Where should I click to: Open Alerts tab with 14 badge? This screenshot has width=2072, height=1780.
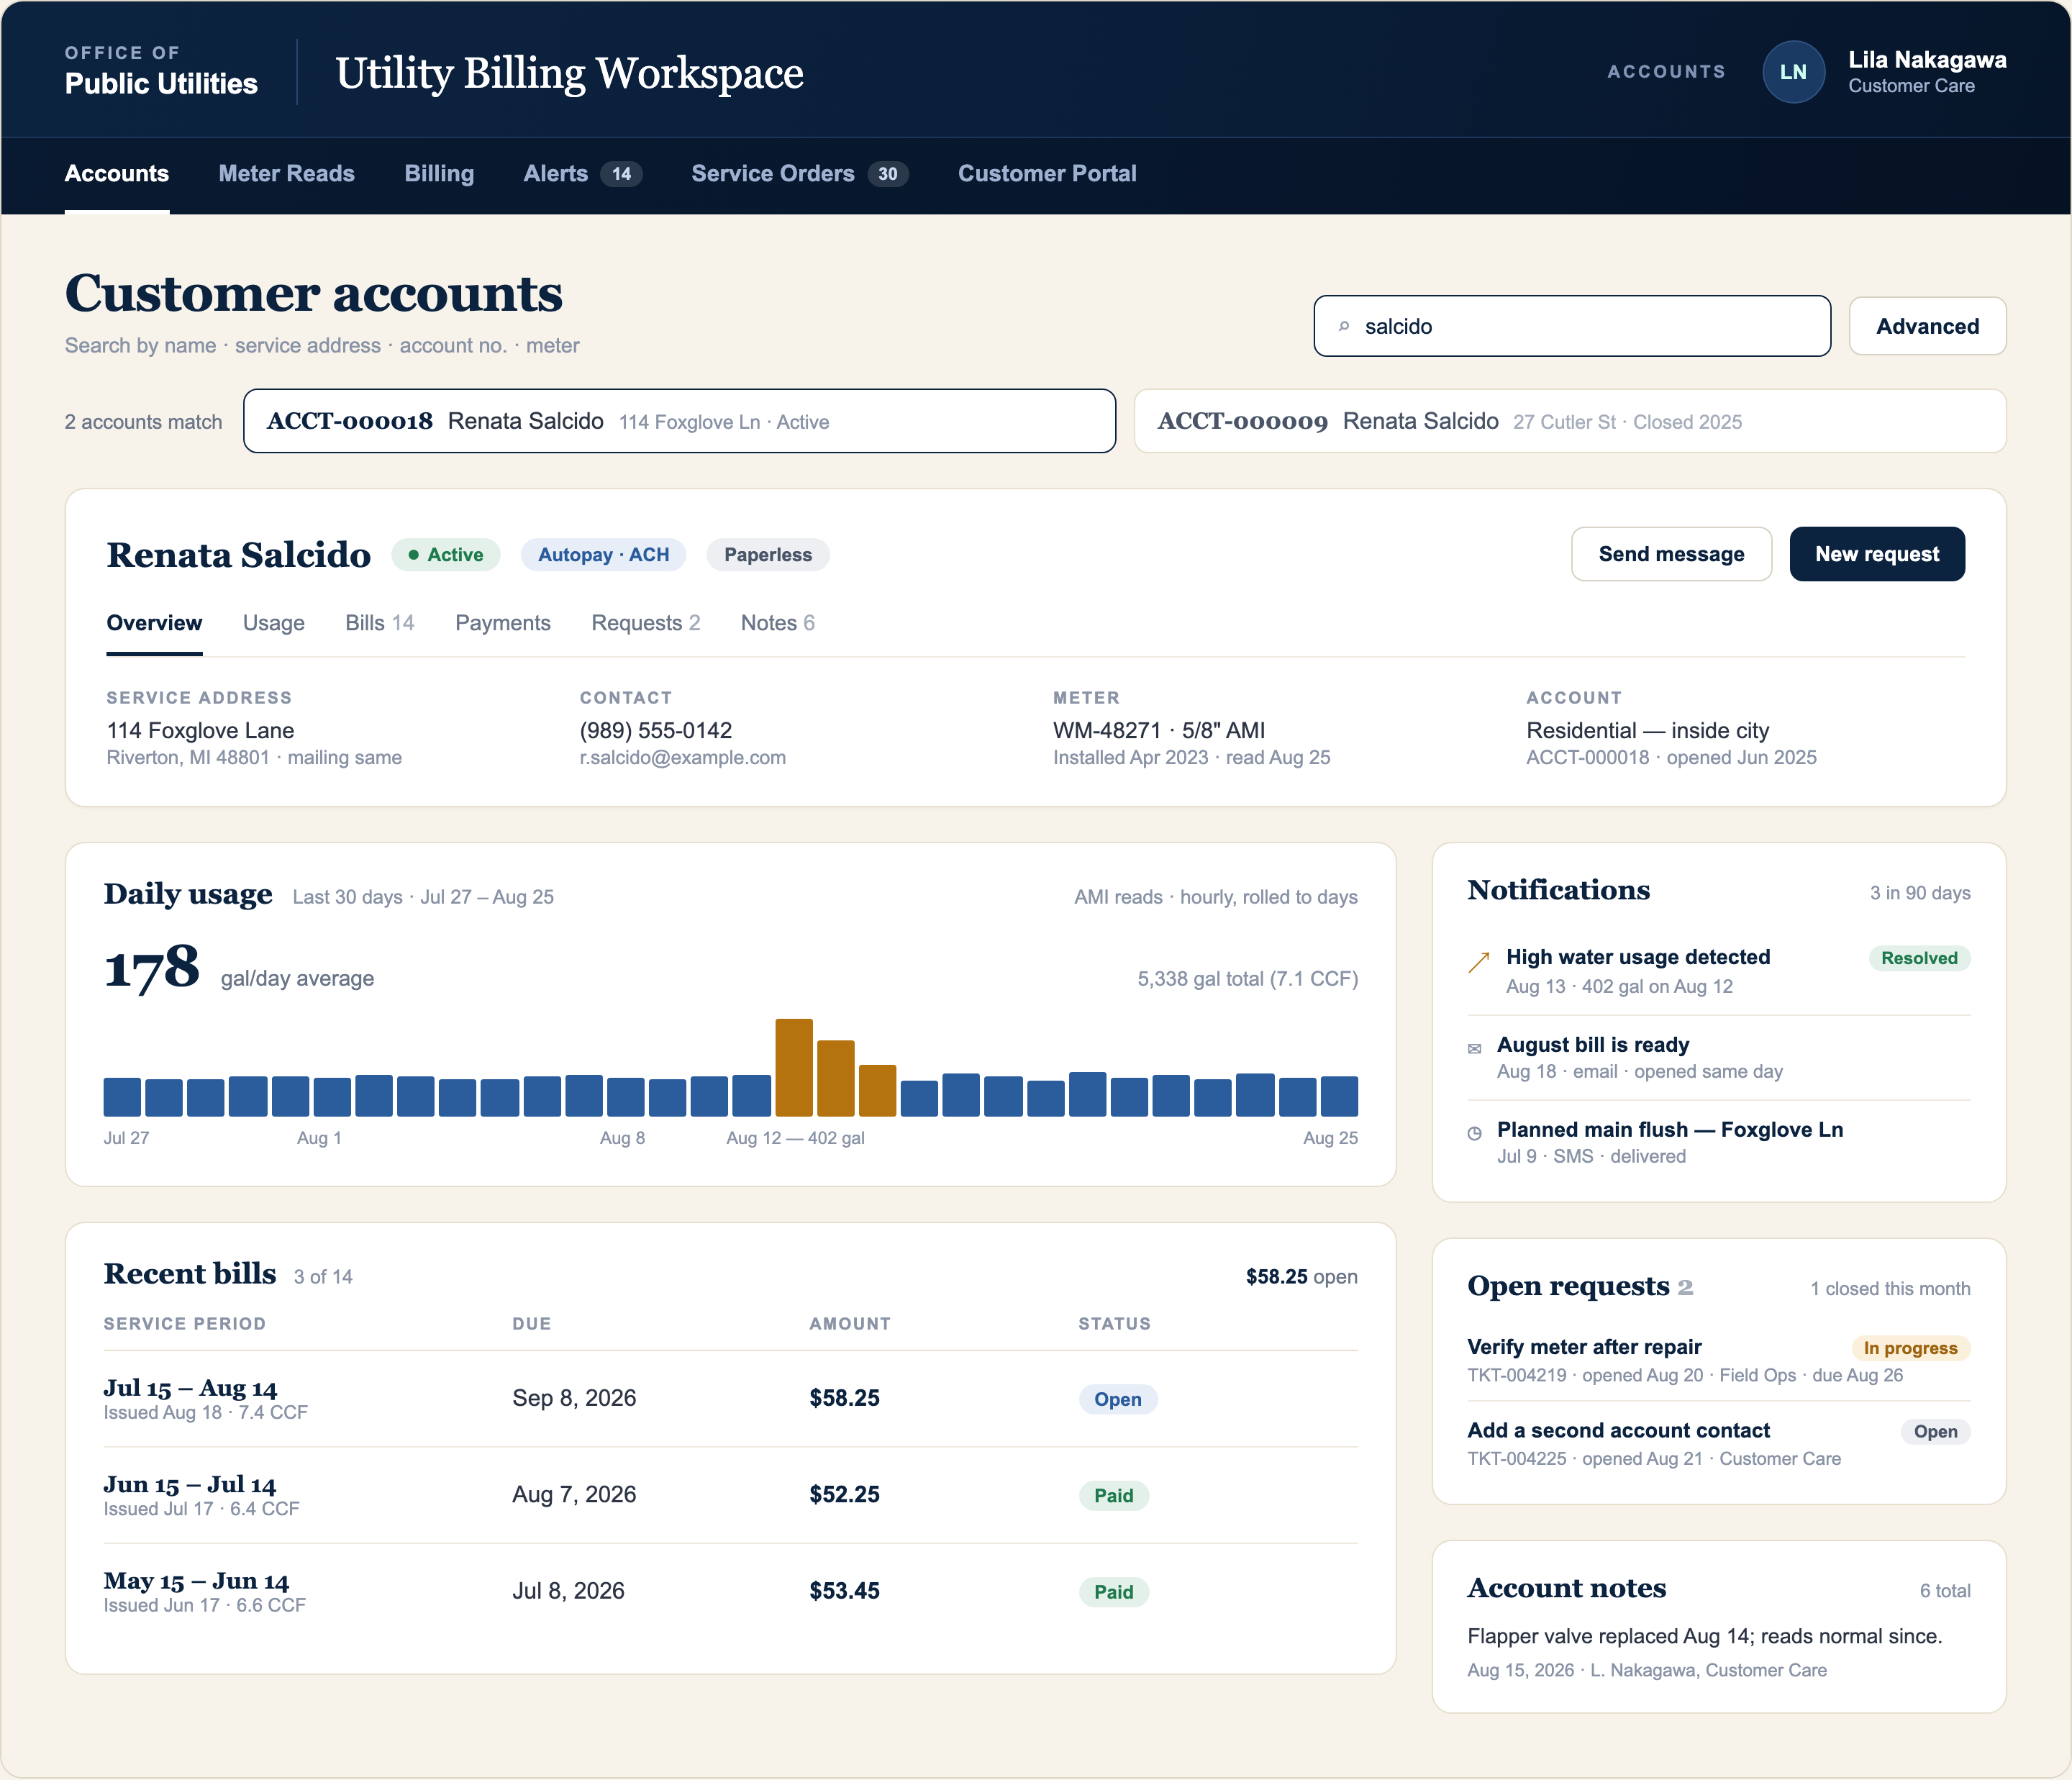pyautogui.click(x=582, y=174)
